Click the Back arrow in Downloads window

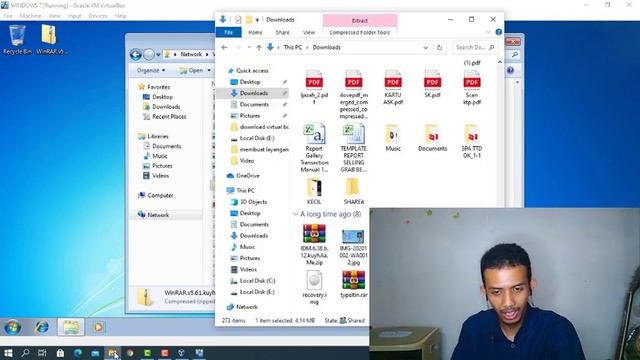tap(224, 47)
